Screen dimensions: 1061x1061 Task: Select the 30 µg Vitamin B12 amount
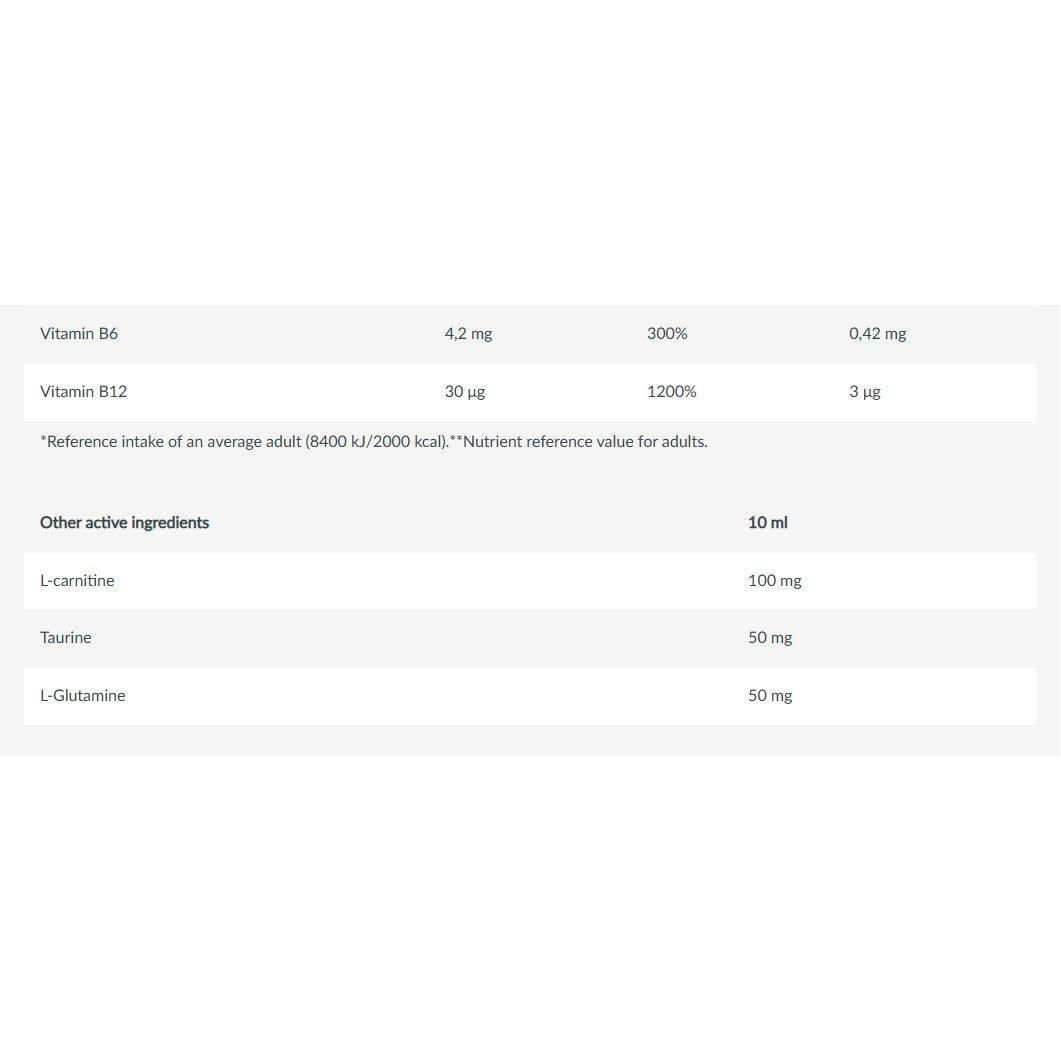coord(465,392)
